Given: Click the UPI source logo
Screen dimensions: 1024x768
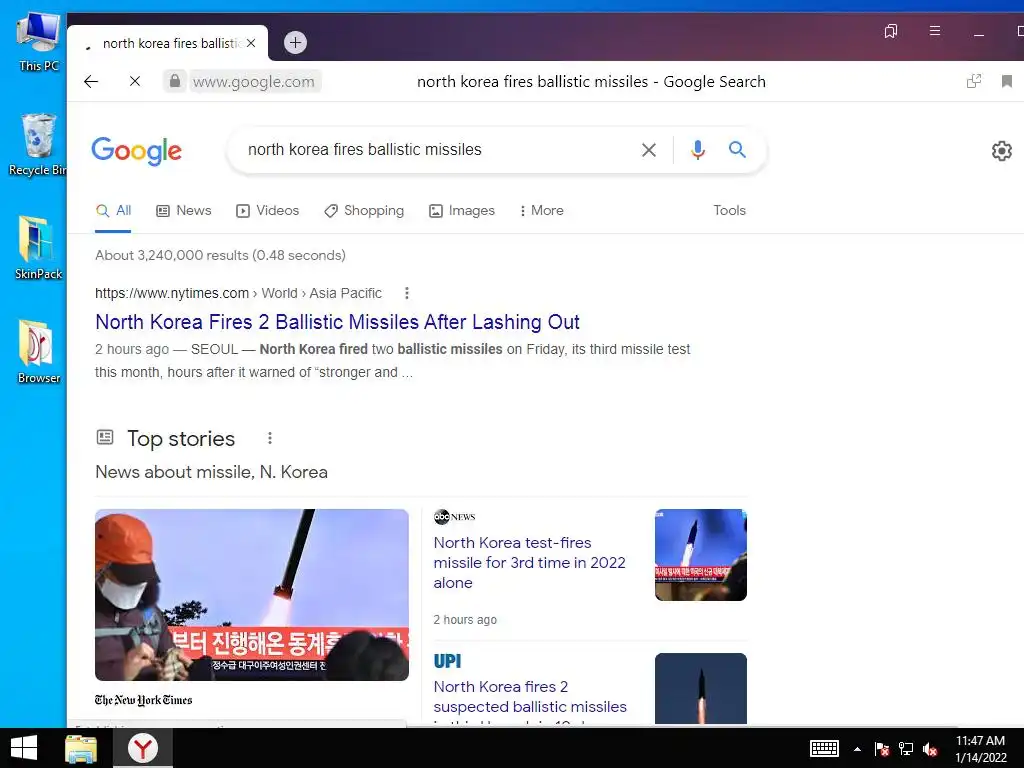Looking at the screenshot, I should coord(447,662).
